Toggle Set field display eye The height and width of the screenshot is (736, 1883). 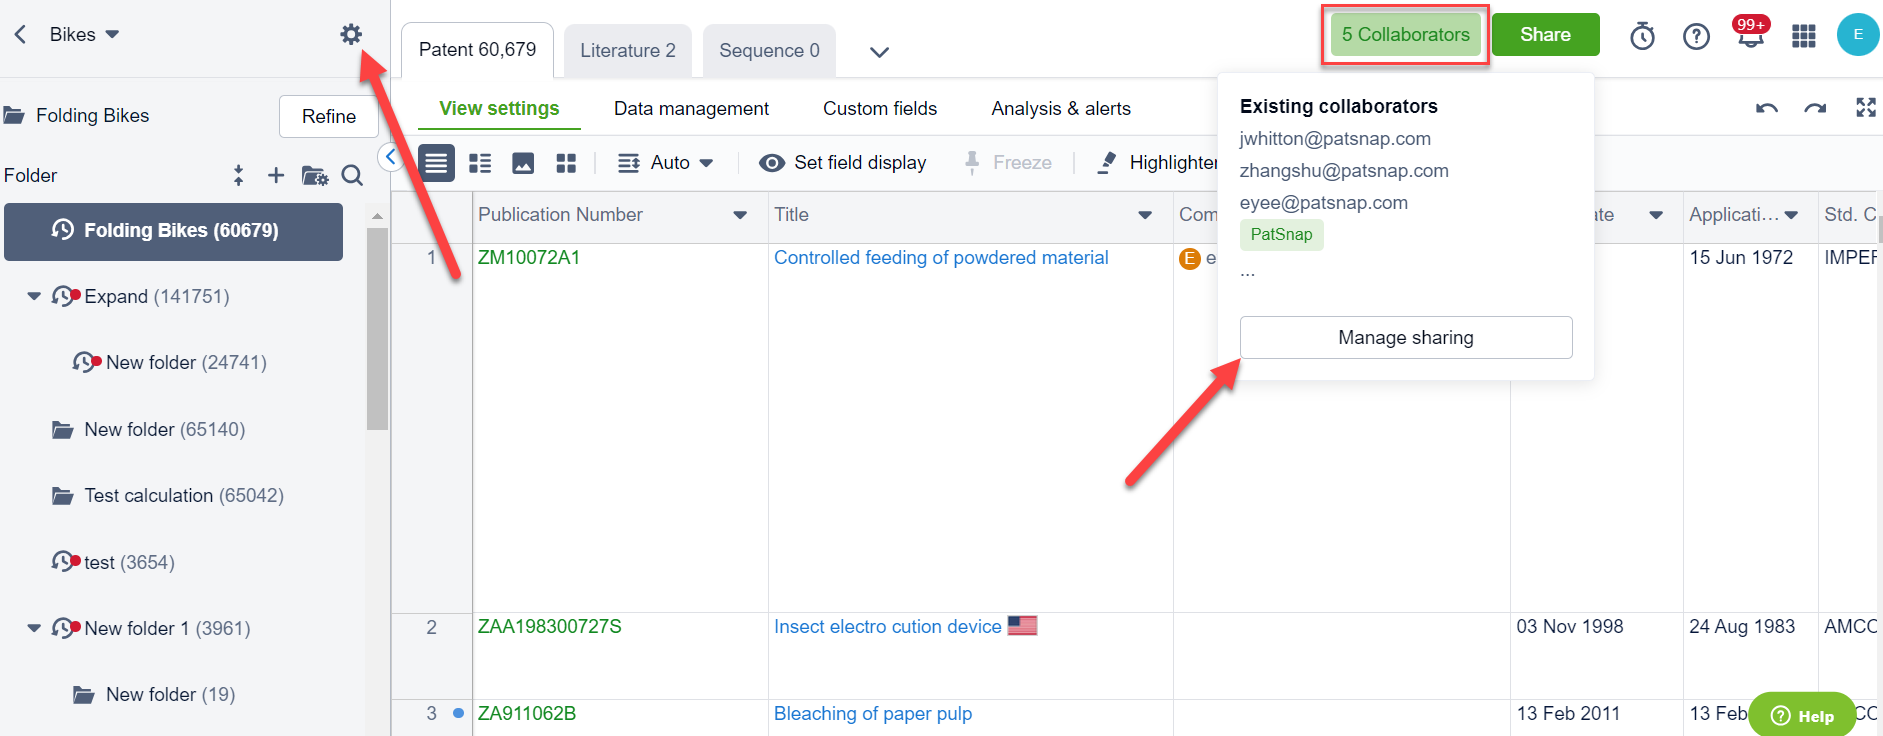[771, 163]
